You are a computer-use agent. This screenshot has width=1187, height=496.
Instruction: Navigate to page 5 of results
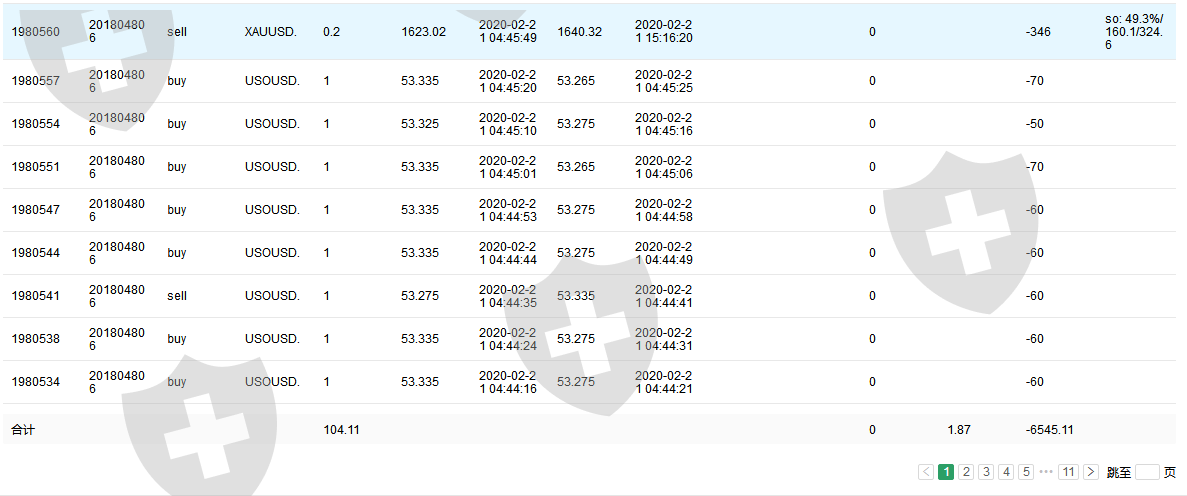[x=1026, y=472]
